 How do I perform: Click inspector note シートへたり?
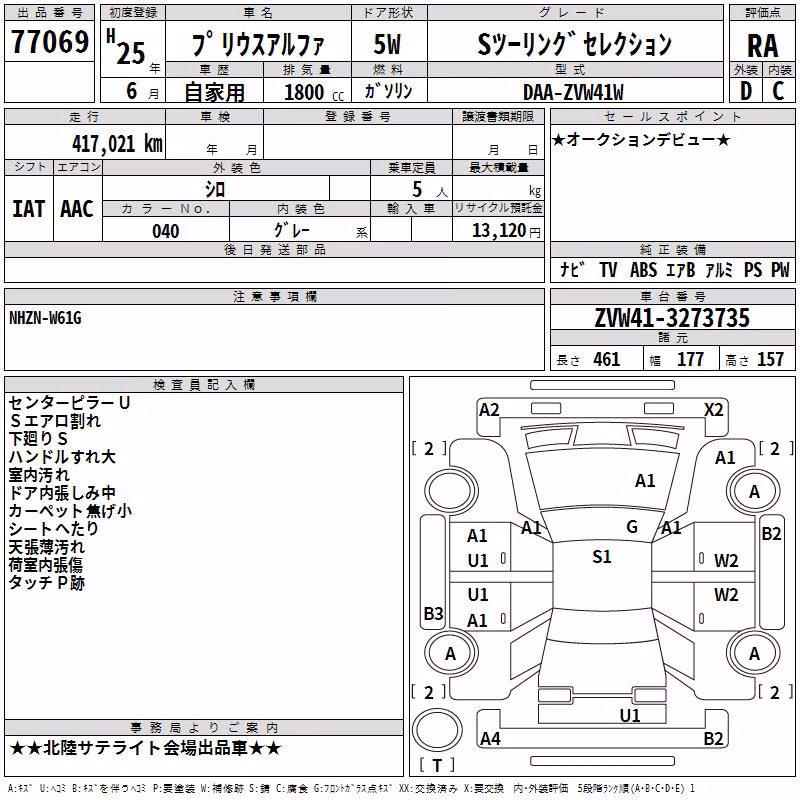coord(53,529)
